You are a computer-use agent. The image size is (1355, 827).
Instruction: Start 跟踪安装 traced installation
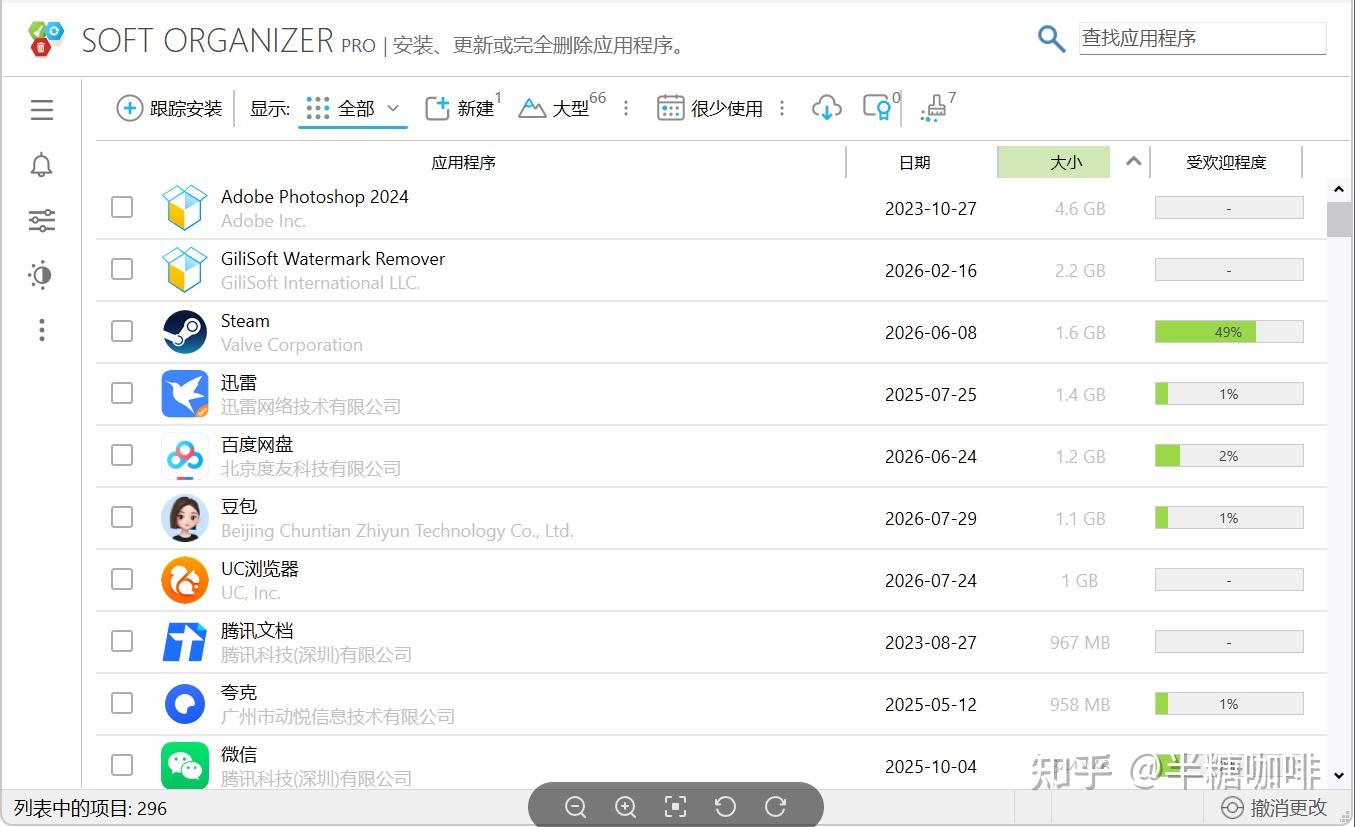[170, 108]
